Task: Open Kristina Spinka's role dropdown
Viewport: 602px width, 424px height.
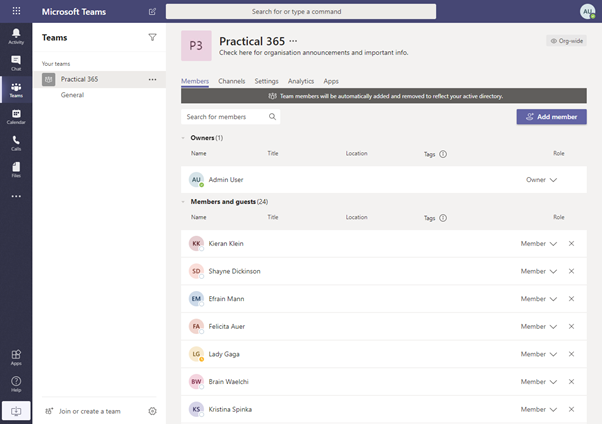Action: tap(539, 409)
